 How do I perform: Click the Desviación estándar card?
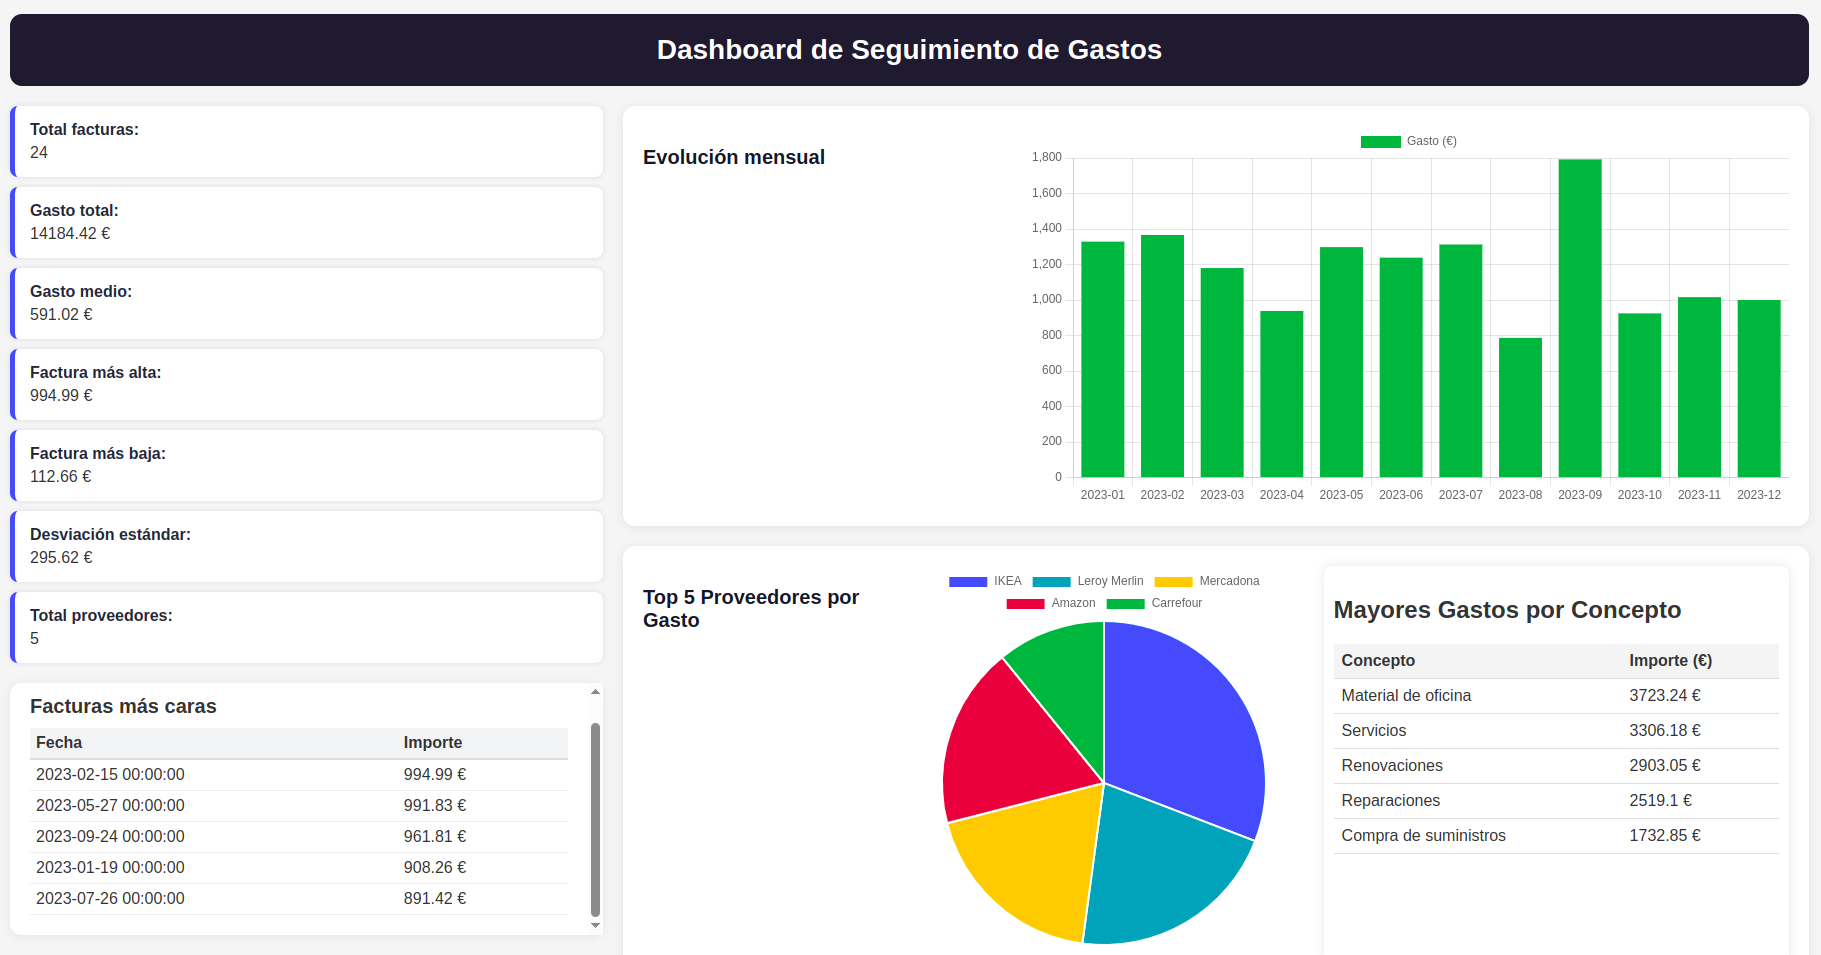click(x=307, y=547)
